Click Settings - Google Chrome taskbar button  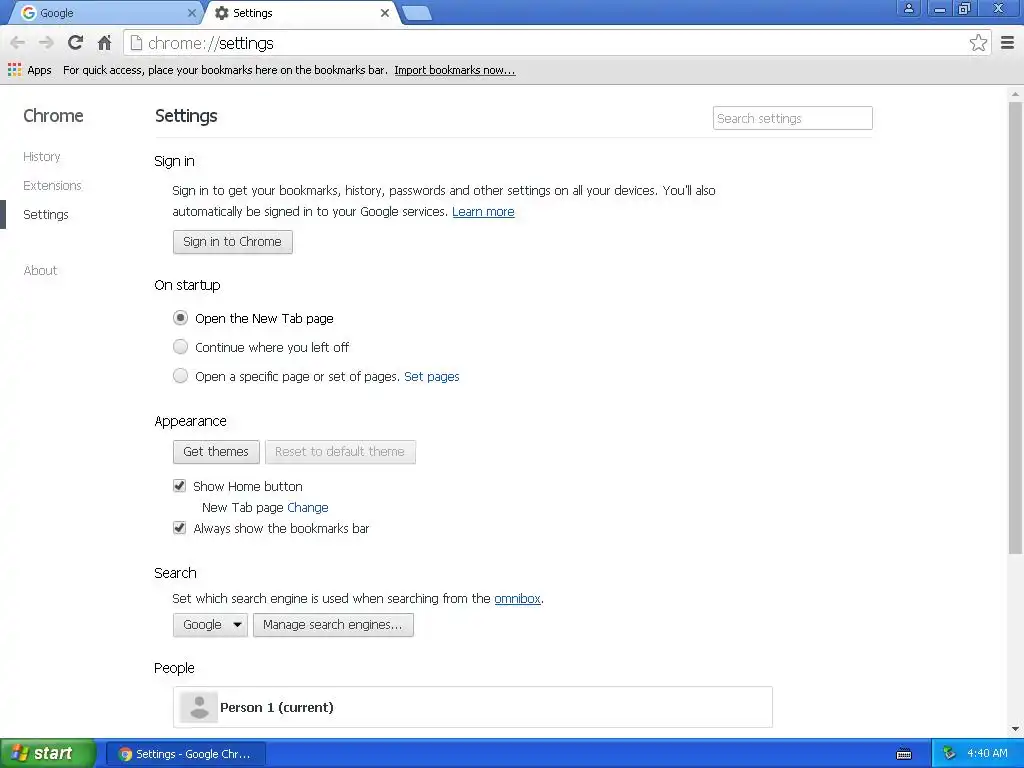pos(185,754)
